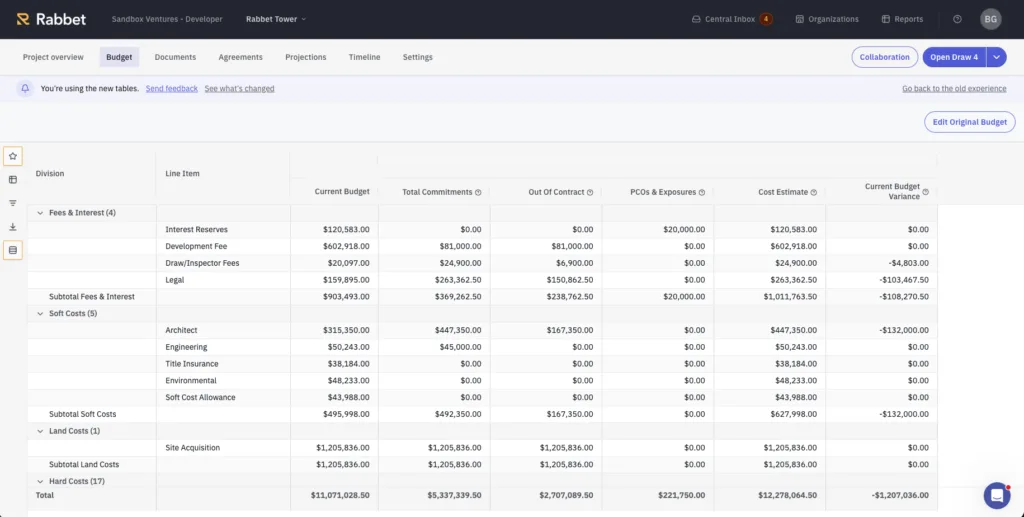Click the download export sidebar icon
The width and height of the screenshot is (1024, 517).
[x=12, y=227]
